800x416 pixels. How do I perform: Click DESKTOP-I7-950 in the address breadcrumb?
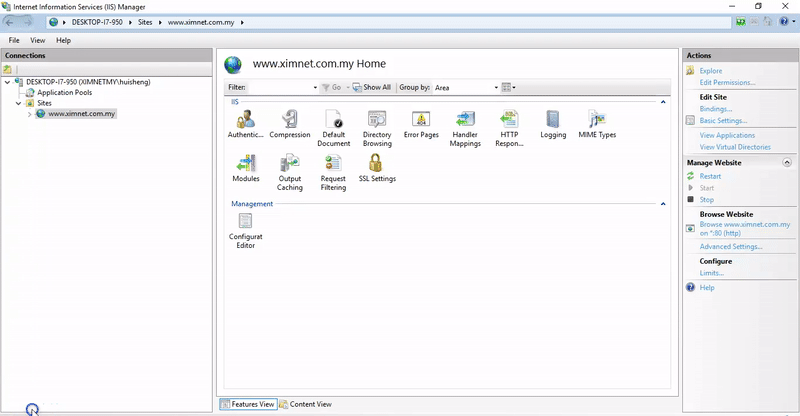[97, 22]
